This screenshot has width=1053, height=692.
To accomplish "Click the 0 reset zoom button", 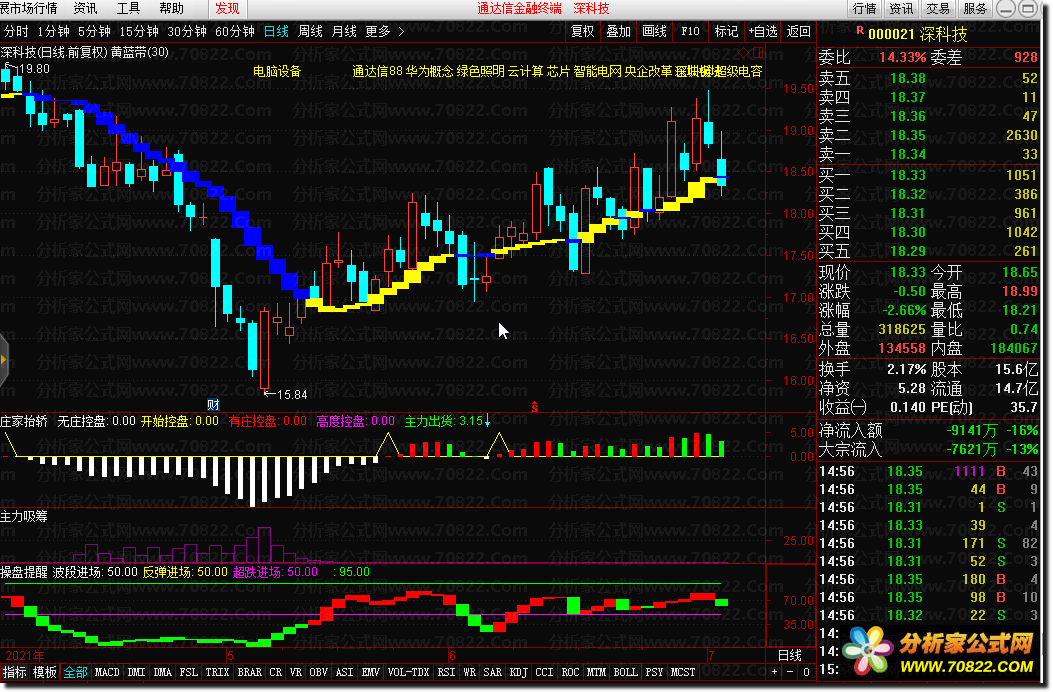I will pos(806,672).
